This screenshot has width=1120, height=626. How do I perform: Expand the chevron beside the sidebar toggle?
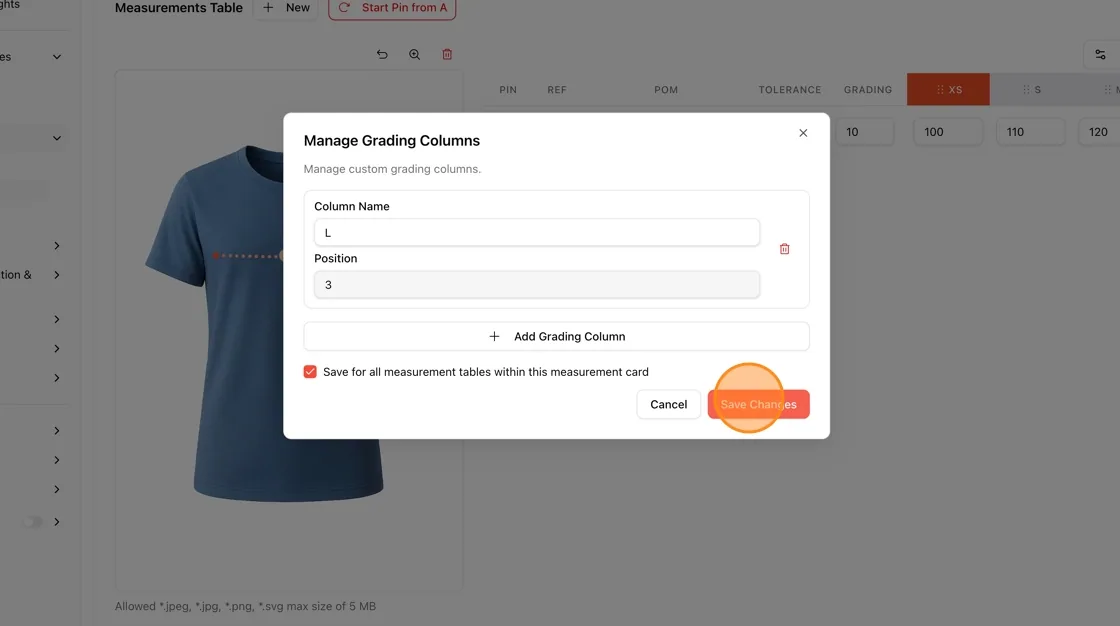[x=56, y=522]
